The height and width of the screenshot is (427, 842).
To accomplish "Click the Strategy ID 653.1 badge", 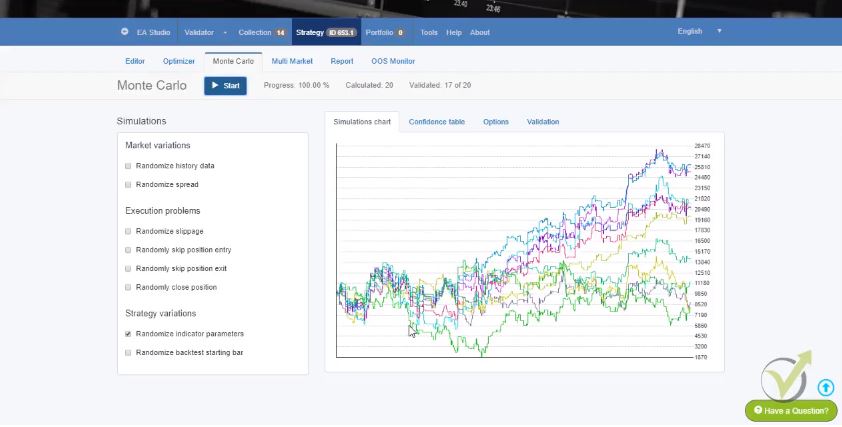I will [x=342, y=32].
